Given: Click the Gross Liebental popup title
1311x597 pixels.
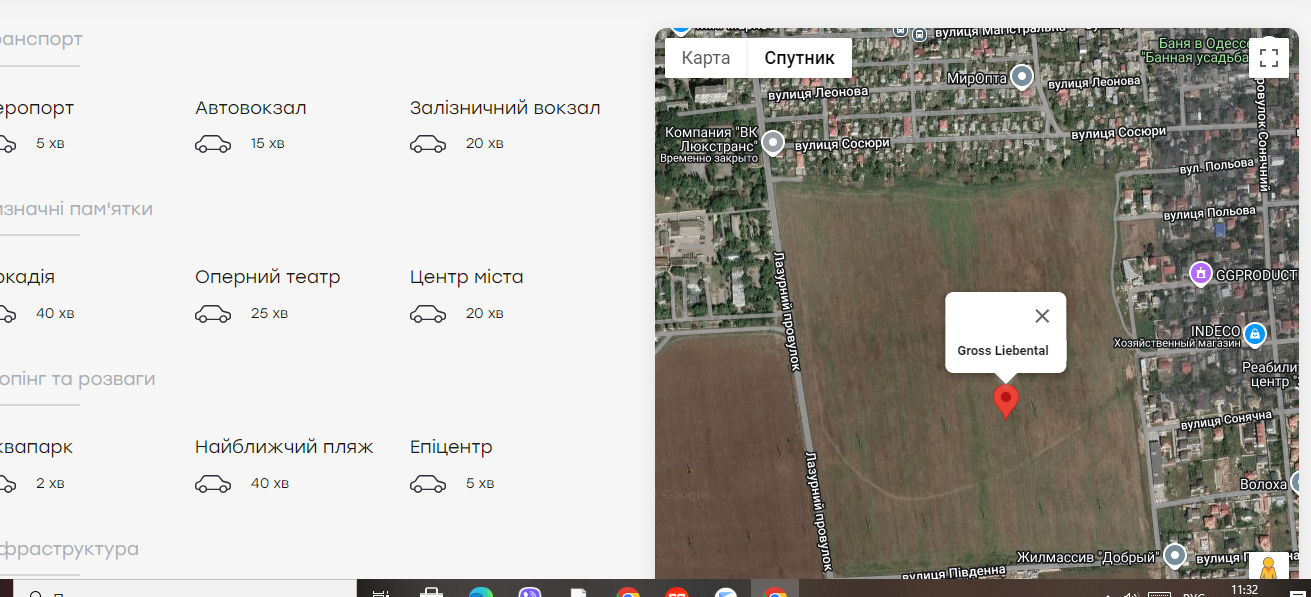Looking at the screenshot, I should (1003, 351).
